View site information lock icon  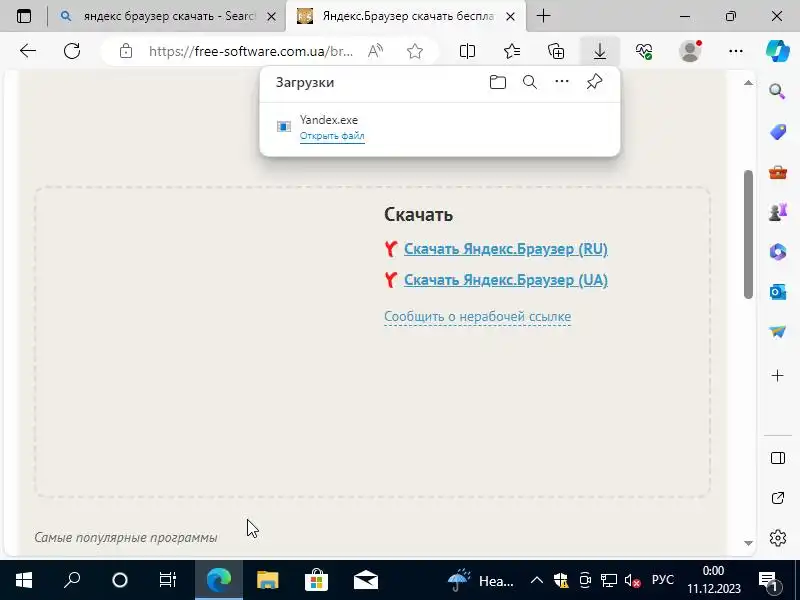[126, 51]
